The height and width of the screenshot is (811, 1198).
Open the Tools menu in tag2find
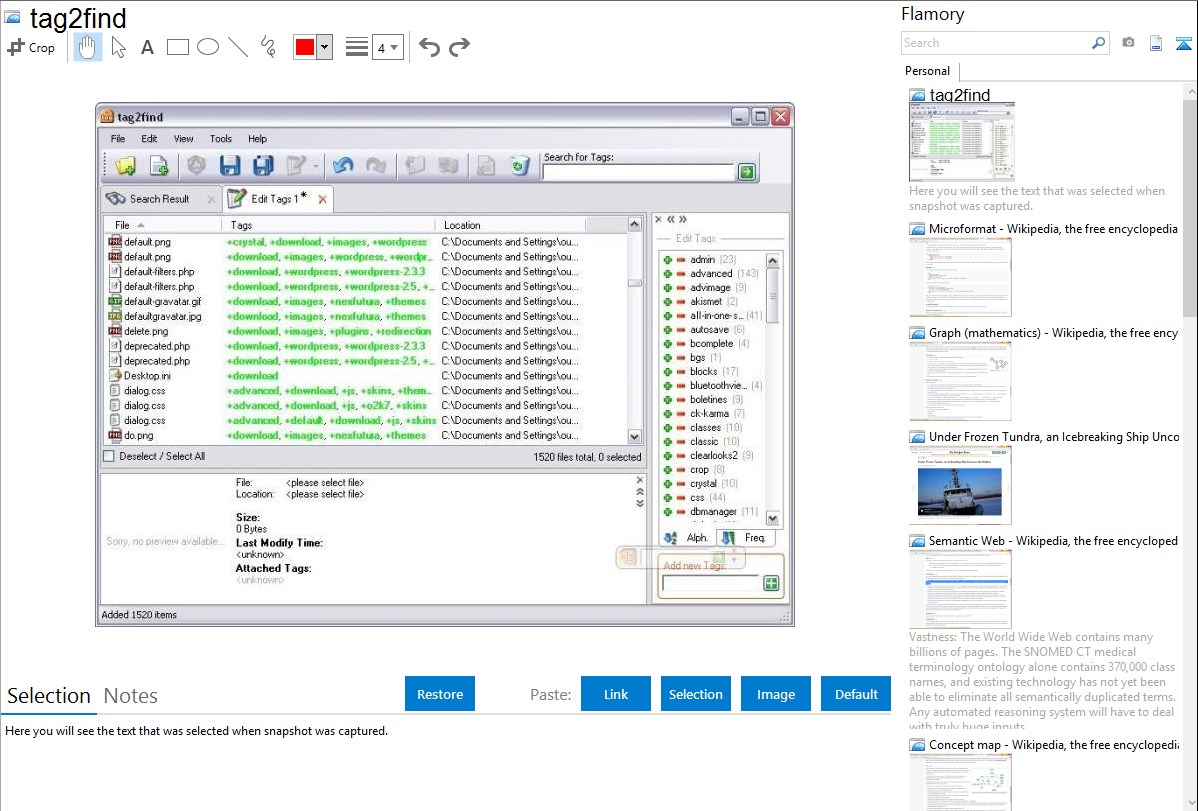click(221, 139)
